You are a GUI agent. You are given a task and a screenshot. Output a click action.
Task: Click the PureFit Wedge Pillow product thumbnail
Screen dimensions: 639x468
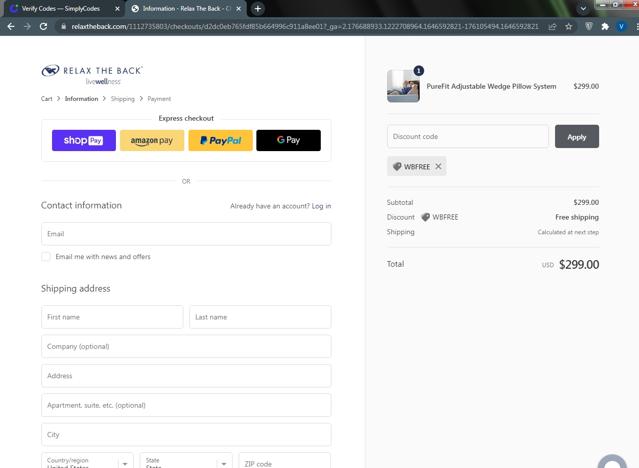[403, 86]
